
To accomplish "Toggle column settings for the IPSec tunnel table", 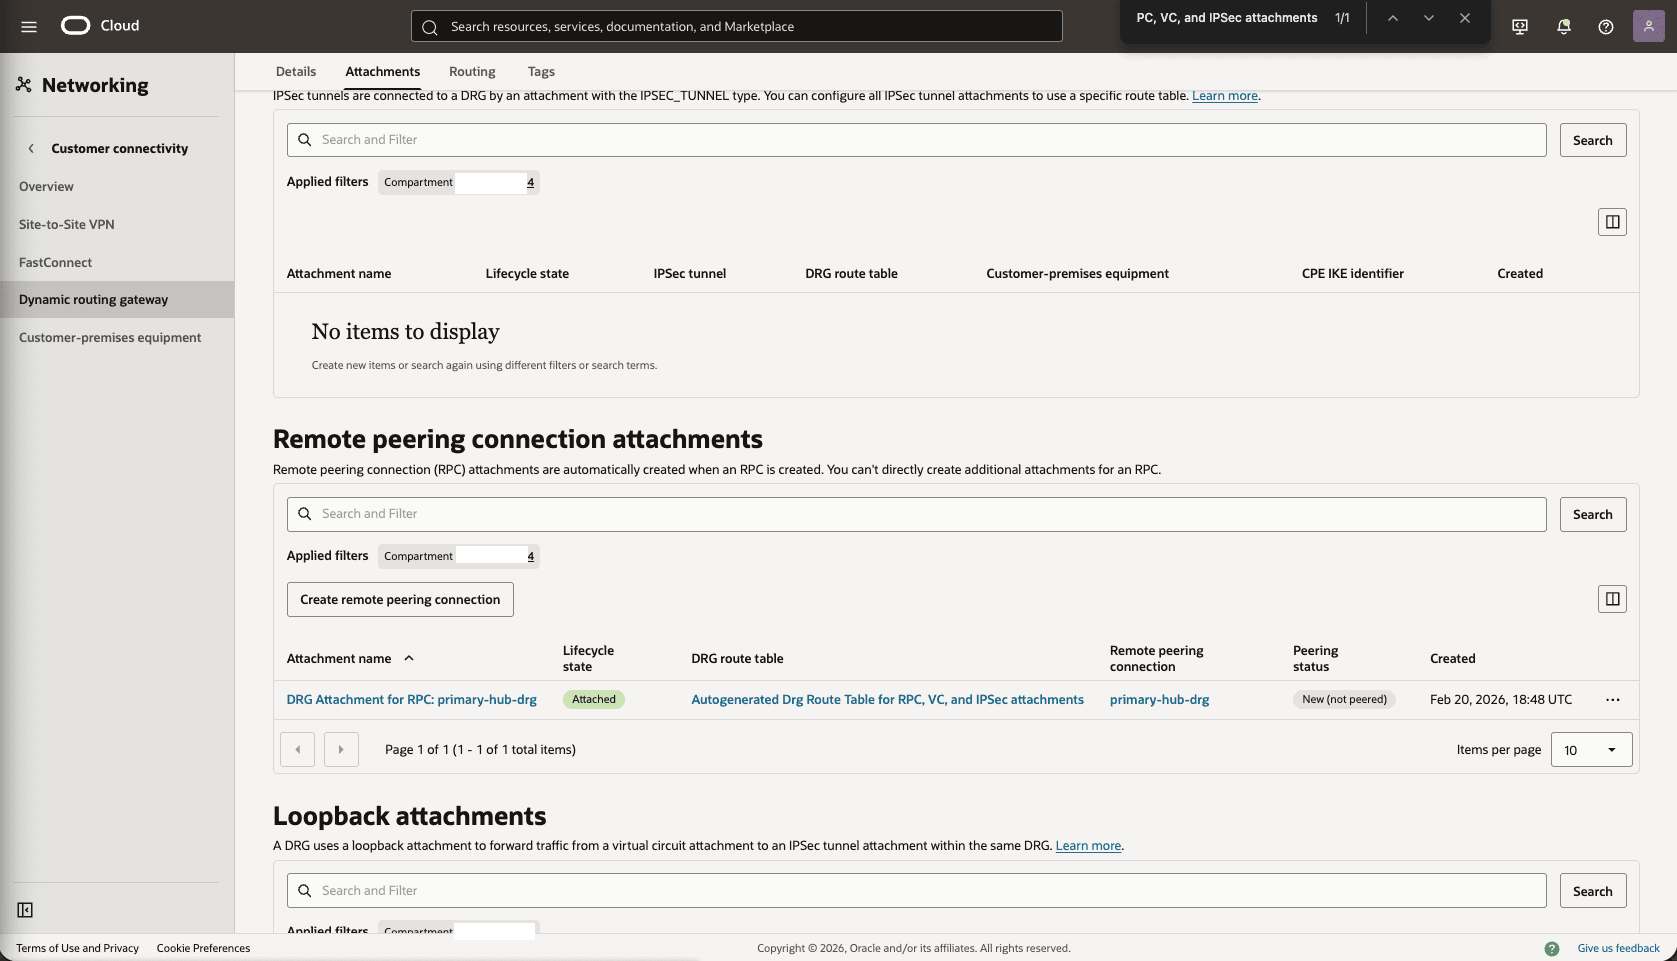I will tap(1611, 222).
